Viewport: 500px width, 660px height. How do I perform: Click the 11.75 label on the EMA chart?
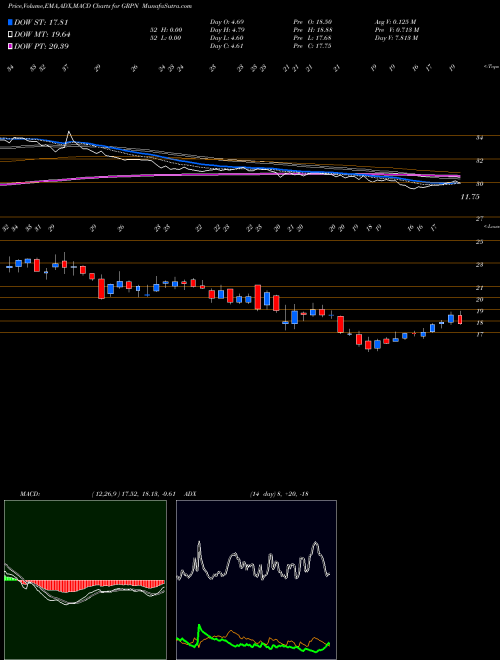click(x=470, y=197)
